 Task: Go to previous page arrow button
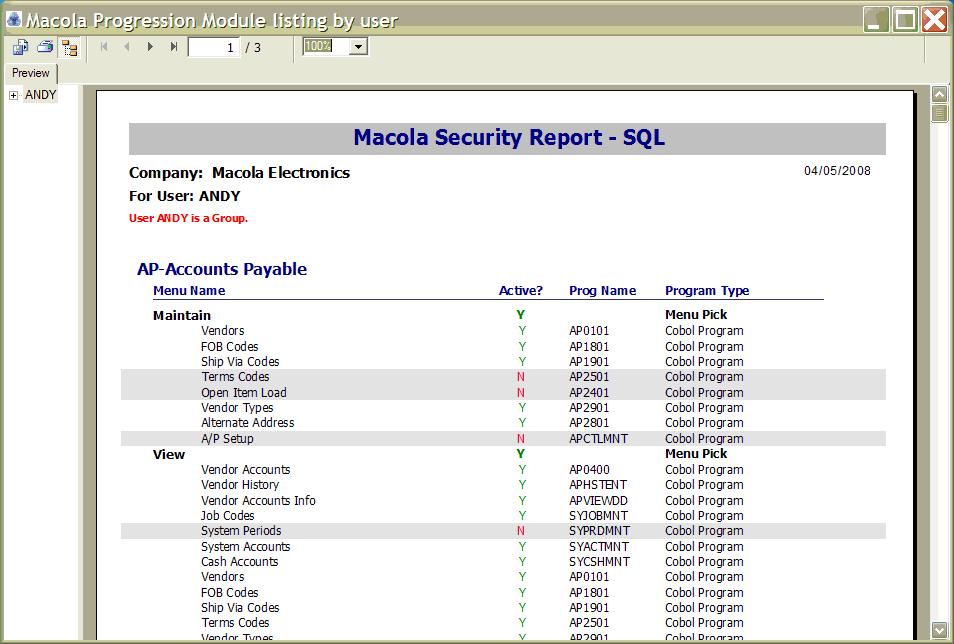click(127, 47)
